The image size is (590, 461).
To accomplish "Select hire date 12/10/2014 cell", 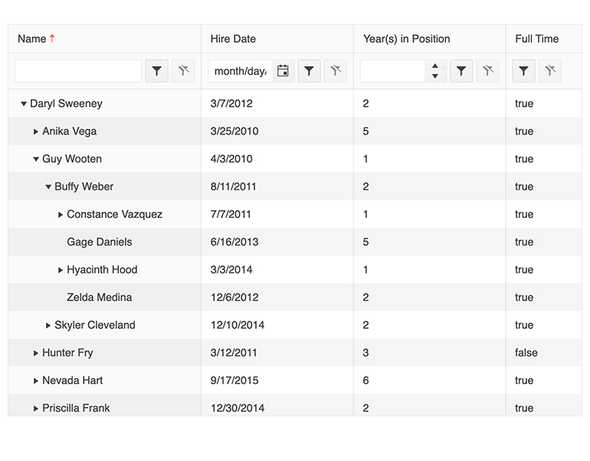I will [x=277, y=325].
